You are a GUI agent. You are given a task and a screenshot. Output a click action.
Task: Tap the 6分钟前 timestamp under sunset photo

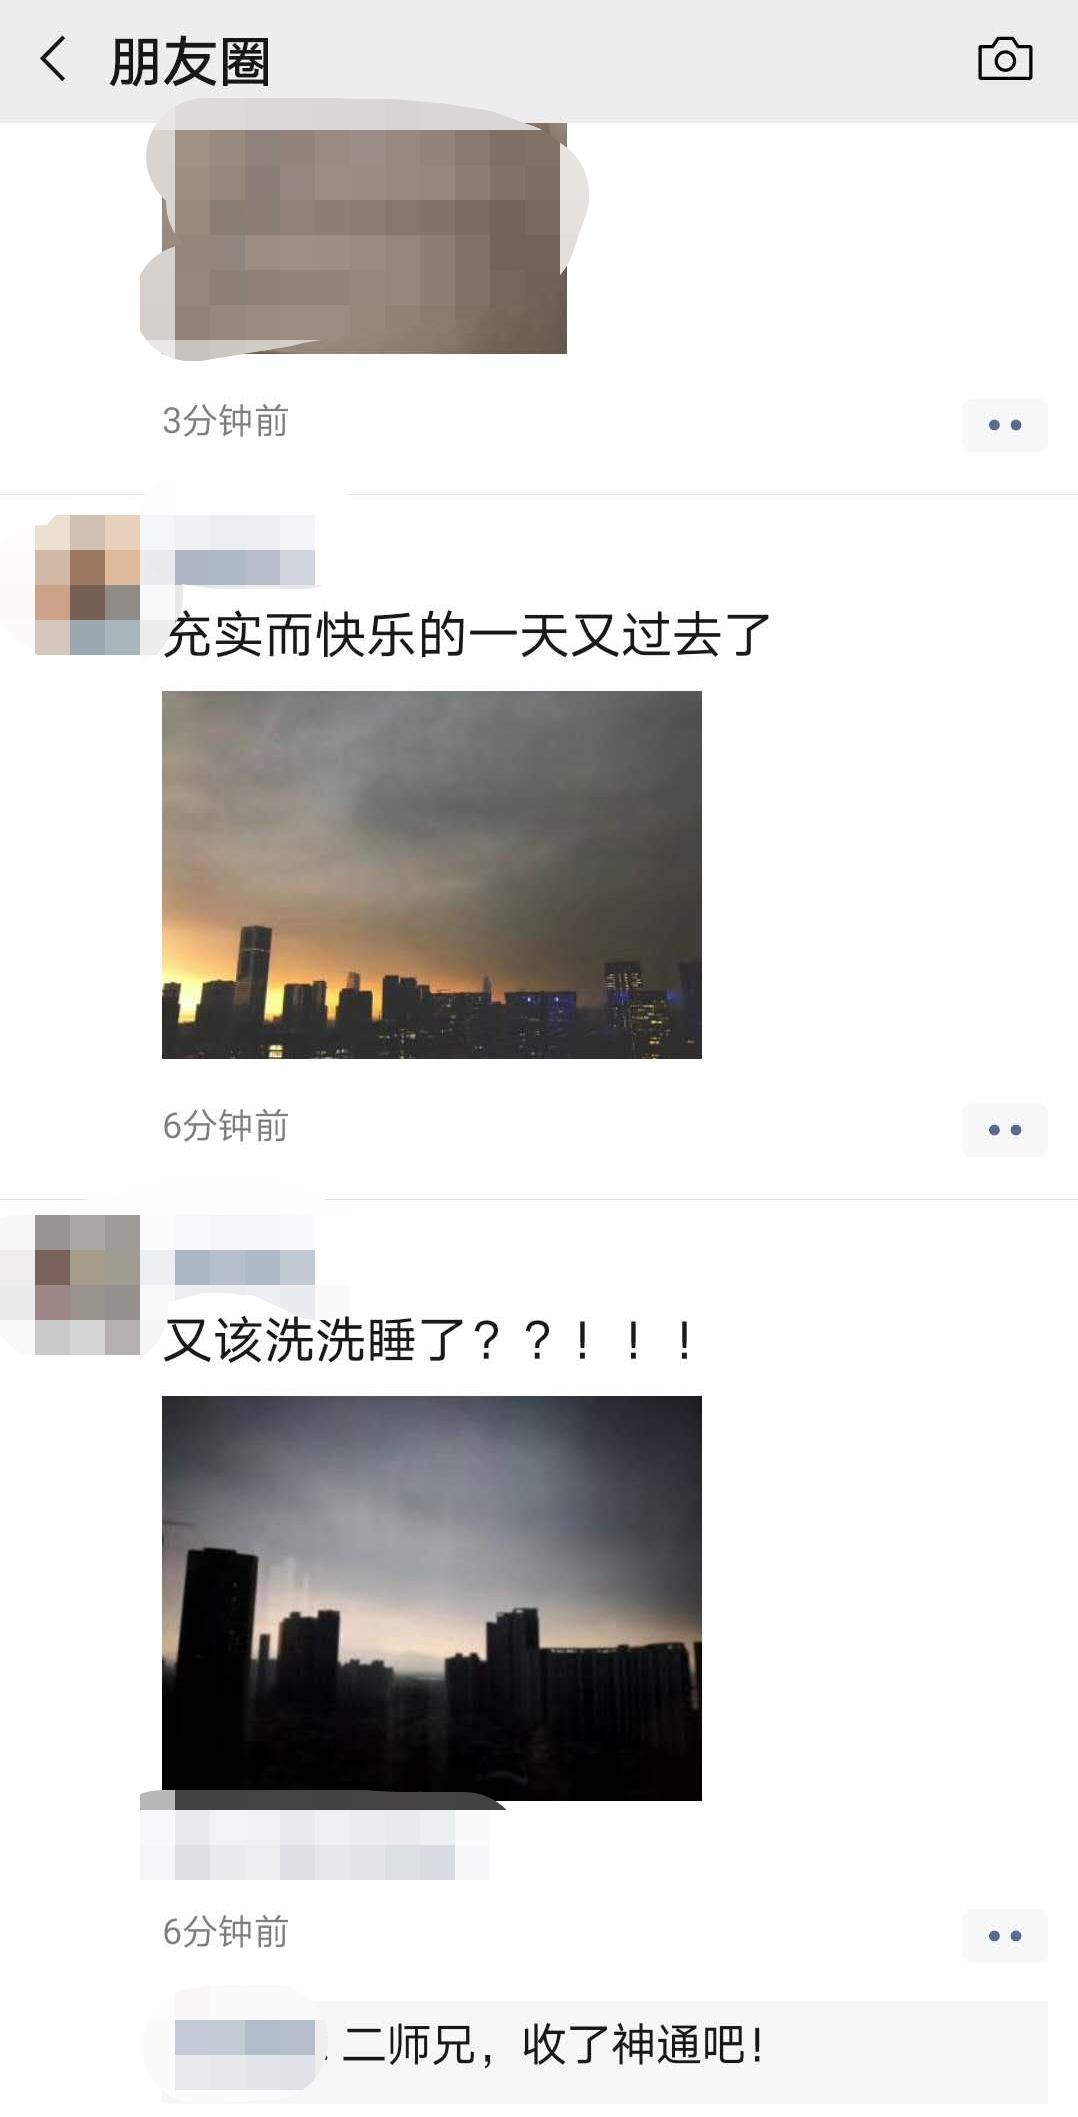[226, 1126]
